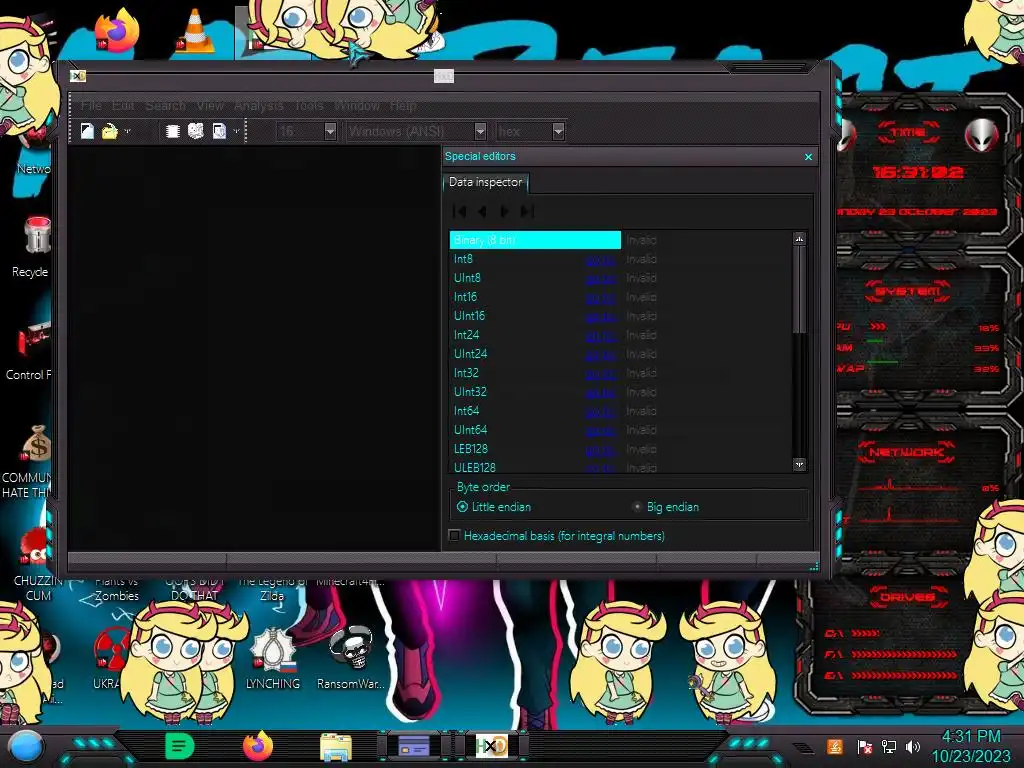Click the go to link for UInt64

point(600,430)
